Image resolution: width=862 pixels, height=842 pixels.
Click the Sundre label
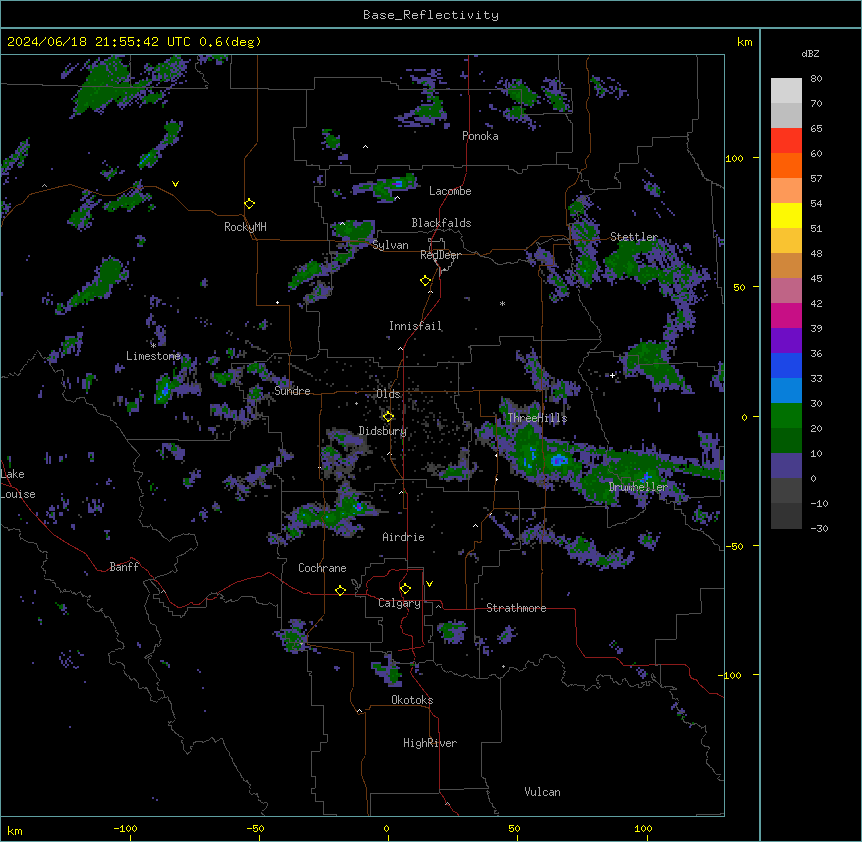[x=292, y=391]
